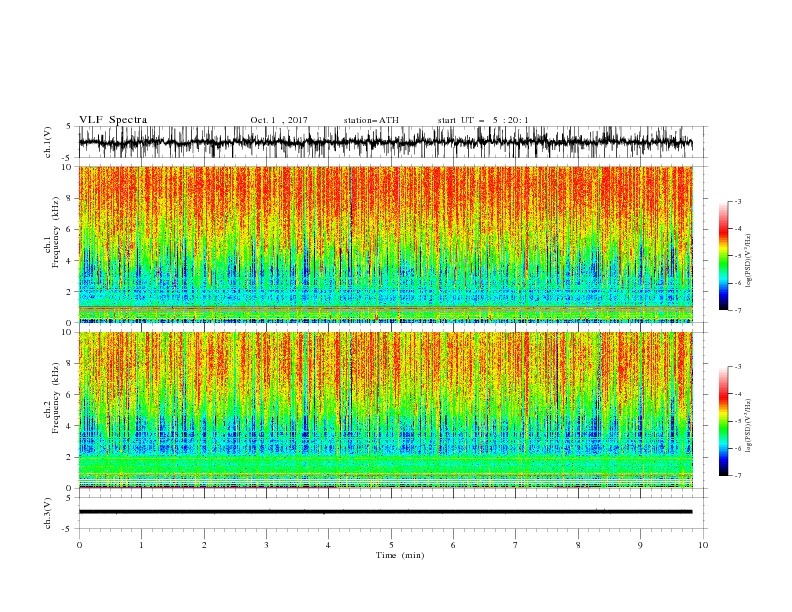792x612 pixels.
Task: Click the ch.2 colorbar log(PSD) unit label
Action: pos(749,425)
